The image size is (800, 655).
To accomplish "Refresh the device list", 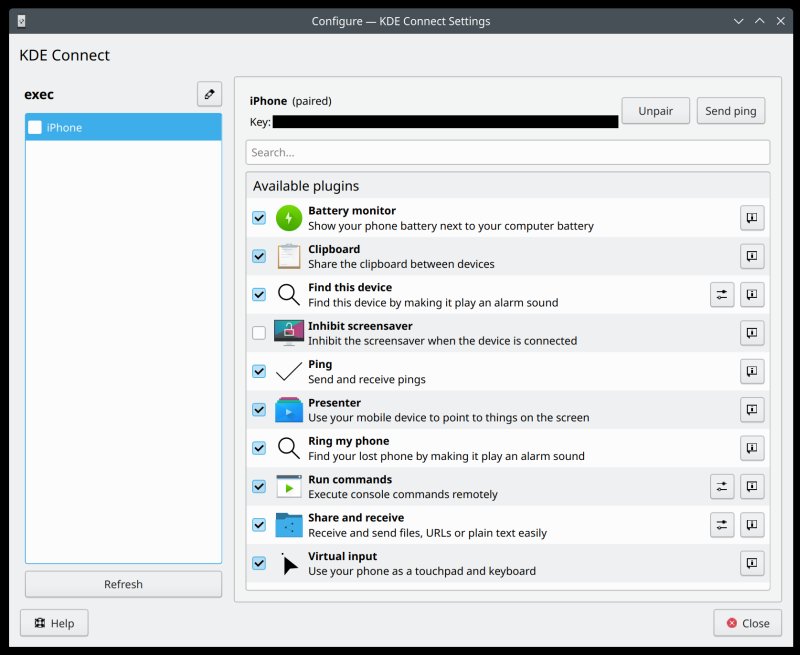I will 123,584.
